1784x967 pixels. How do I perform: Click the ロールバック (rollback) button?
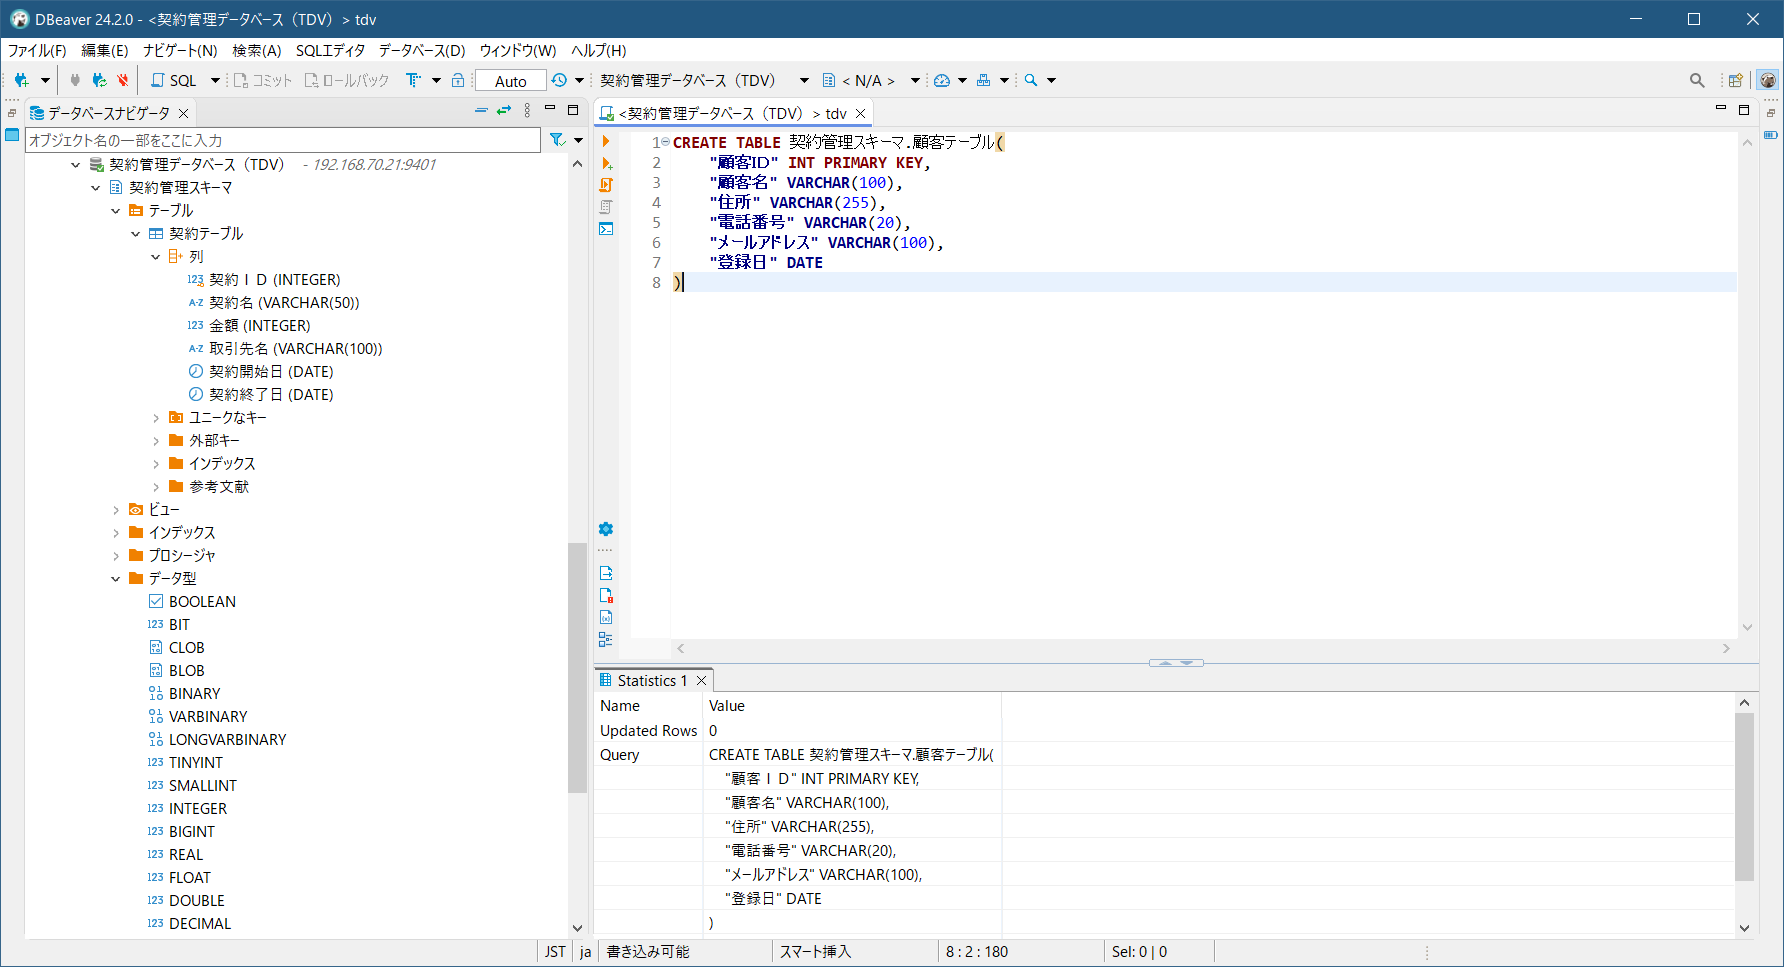[347, 80]
